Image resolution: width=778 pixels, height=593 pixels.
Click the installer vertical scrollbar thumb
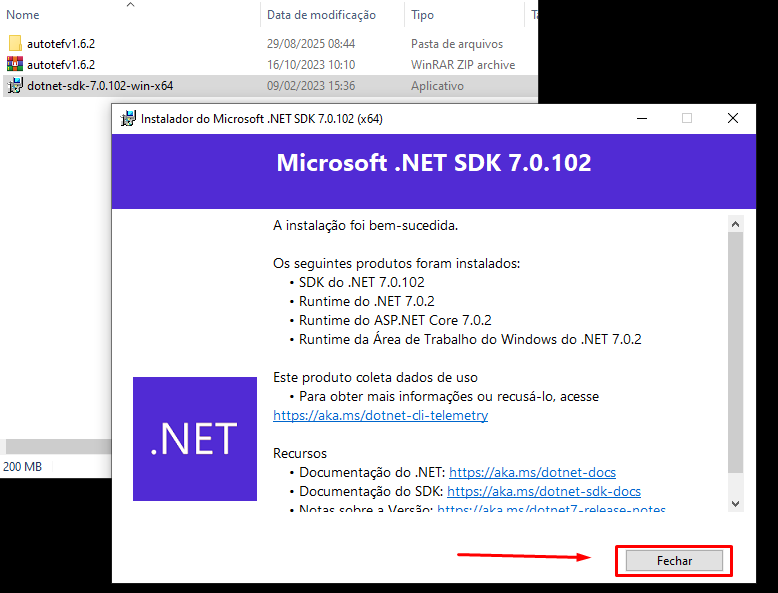735,352
